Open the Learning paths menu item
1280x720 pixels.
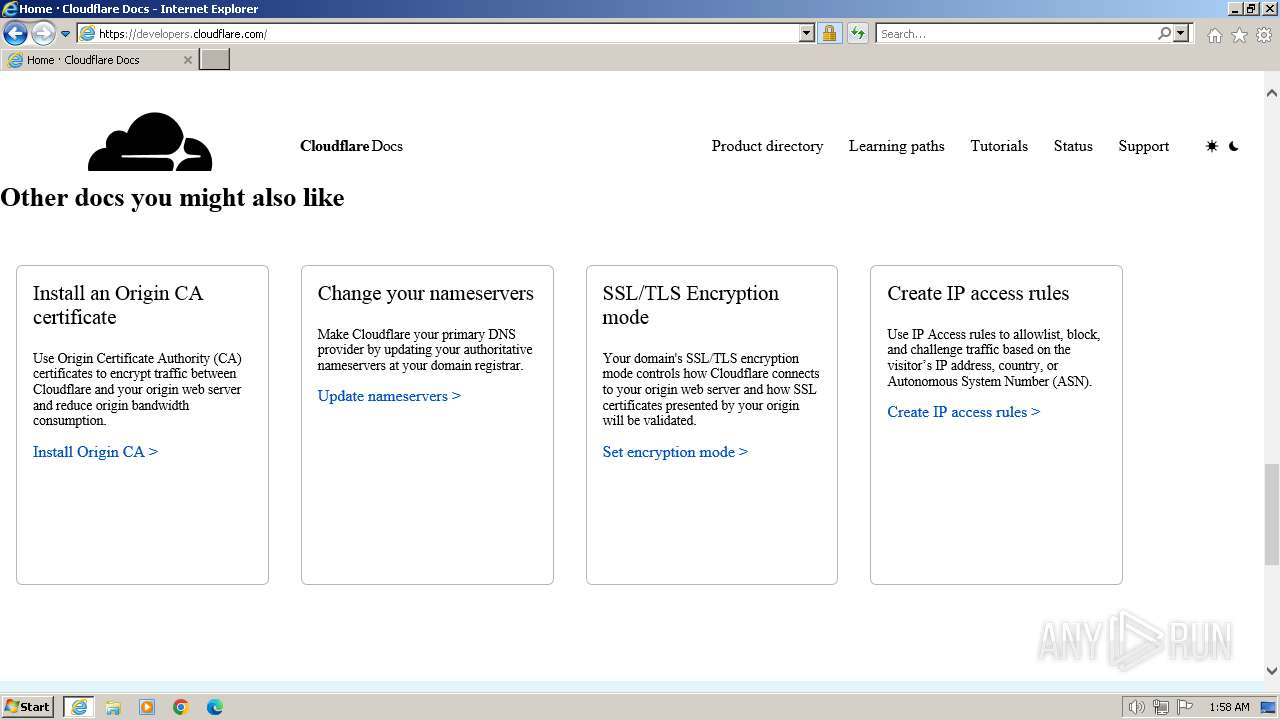(x=896, y=146)
